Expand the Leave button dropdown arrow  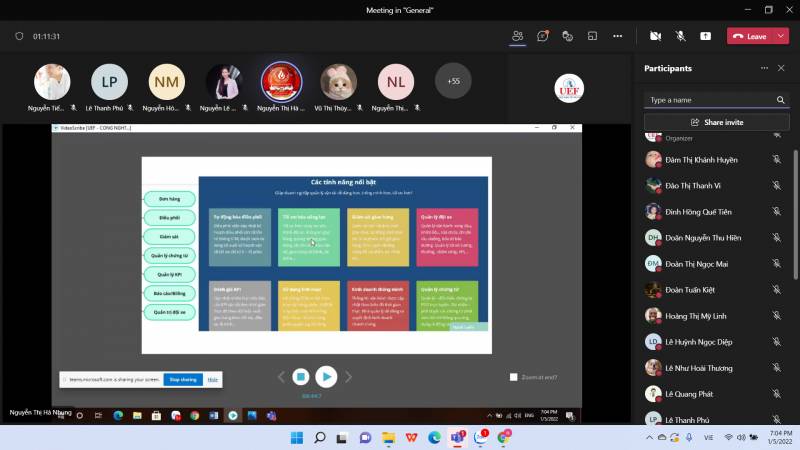[779, 36]
